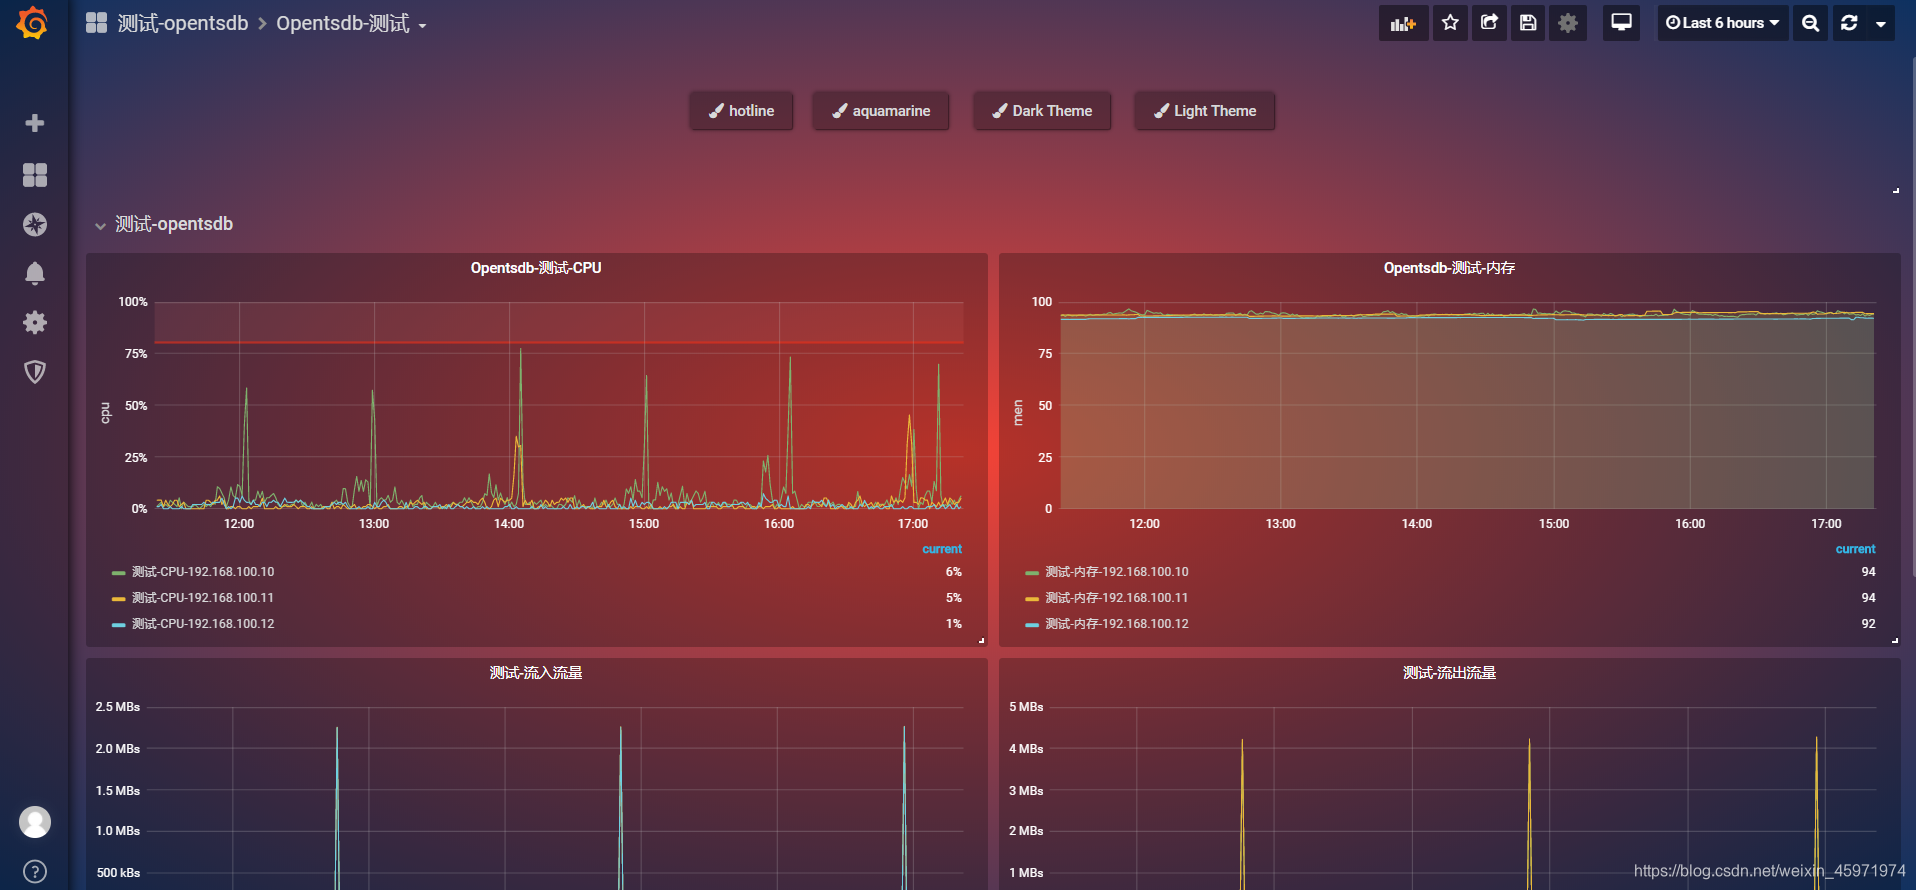Screen dimensions: 1916x890
Task: Cycle view mode with monitor icon
Action: point(1621,23)
